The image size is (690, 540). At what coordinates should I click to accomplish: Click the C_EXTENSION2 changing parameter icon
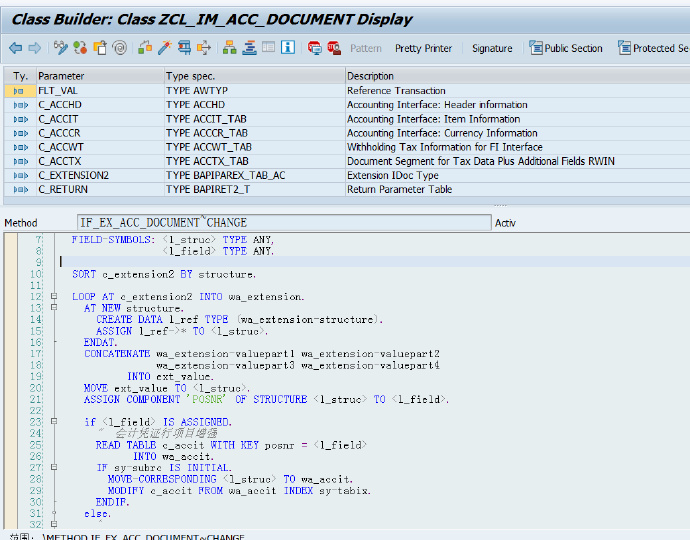click(x=21, y=176)
